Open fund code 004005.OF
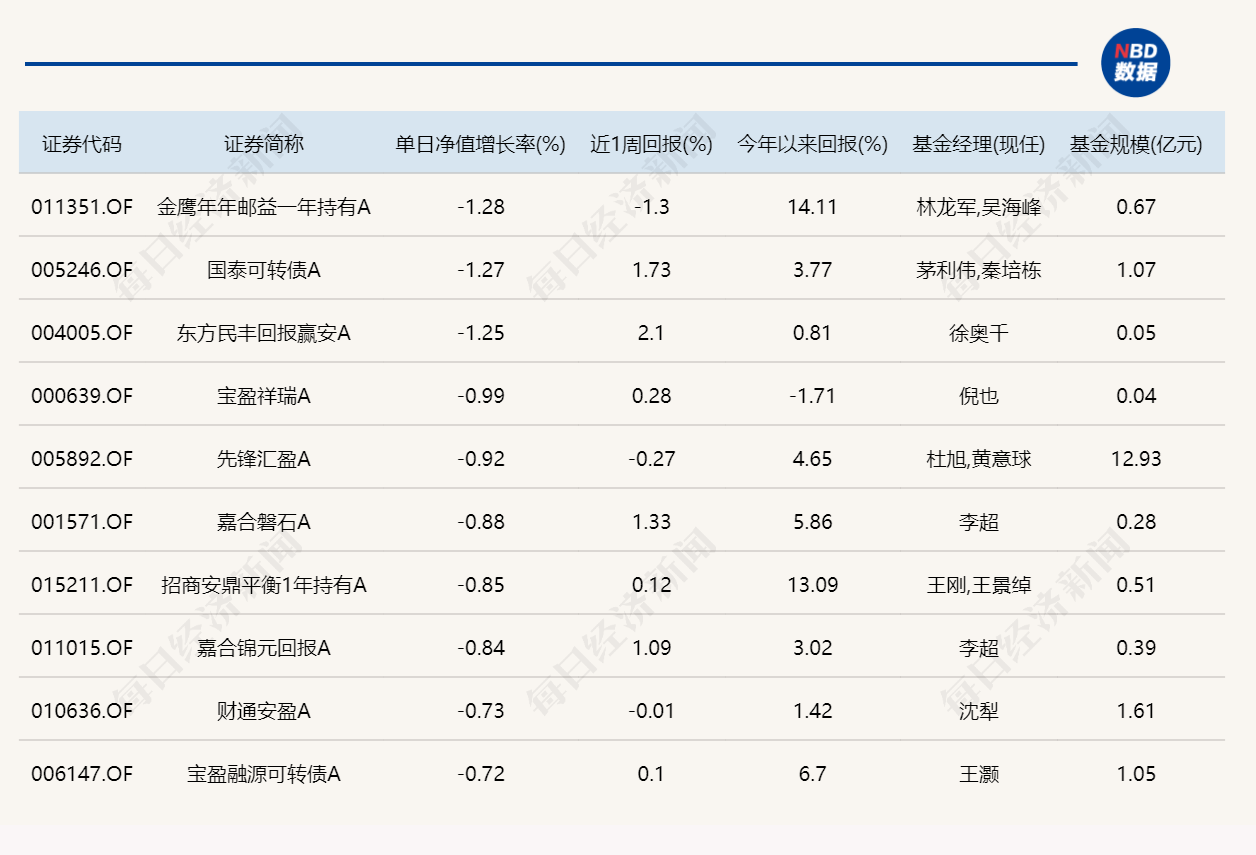Image resolution: width=1256 pixels, height=855 pixels. pos(82,333)
